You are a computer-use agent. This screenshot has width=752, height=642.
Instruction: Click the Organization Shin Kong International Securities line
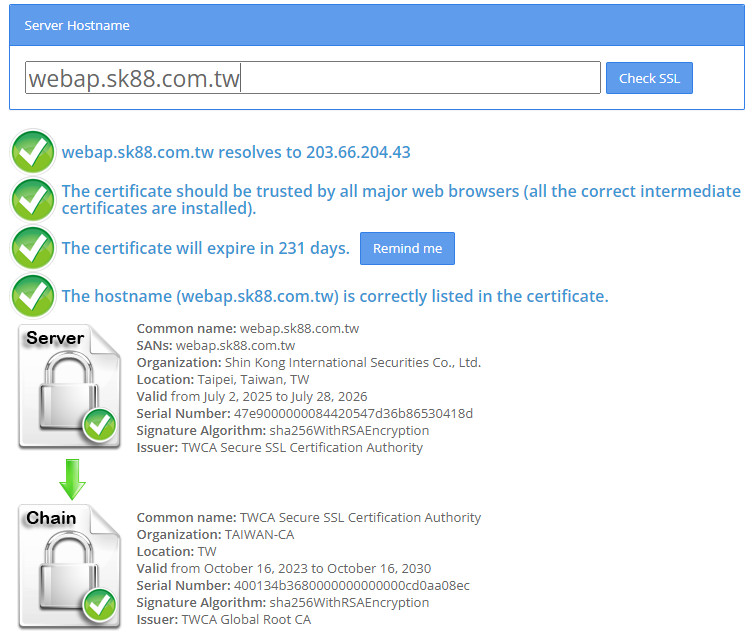click(x=309, y=362)
